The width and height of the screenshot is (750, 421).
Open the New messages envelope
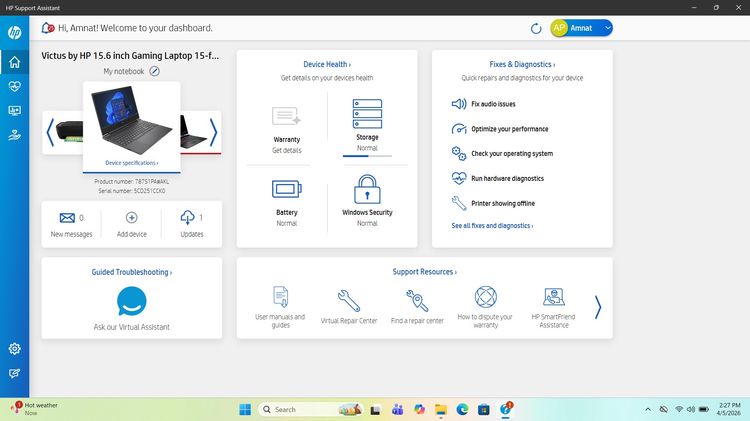click(67, 218)
